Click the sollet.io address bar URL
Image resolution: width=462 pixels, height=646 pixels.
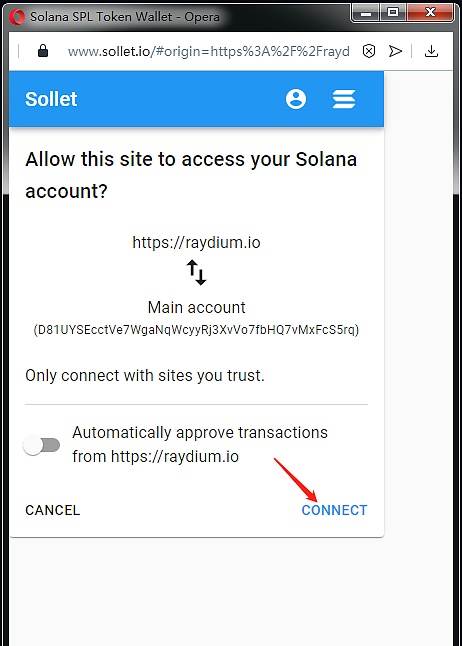209,51
